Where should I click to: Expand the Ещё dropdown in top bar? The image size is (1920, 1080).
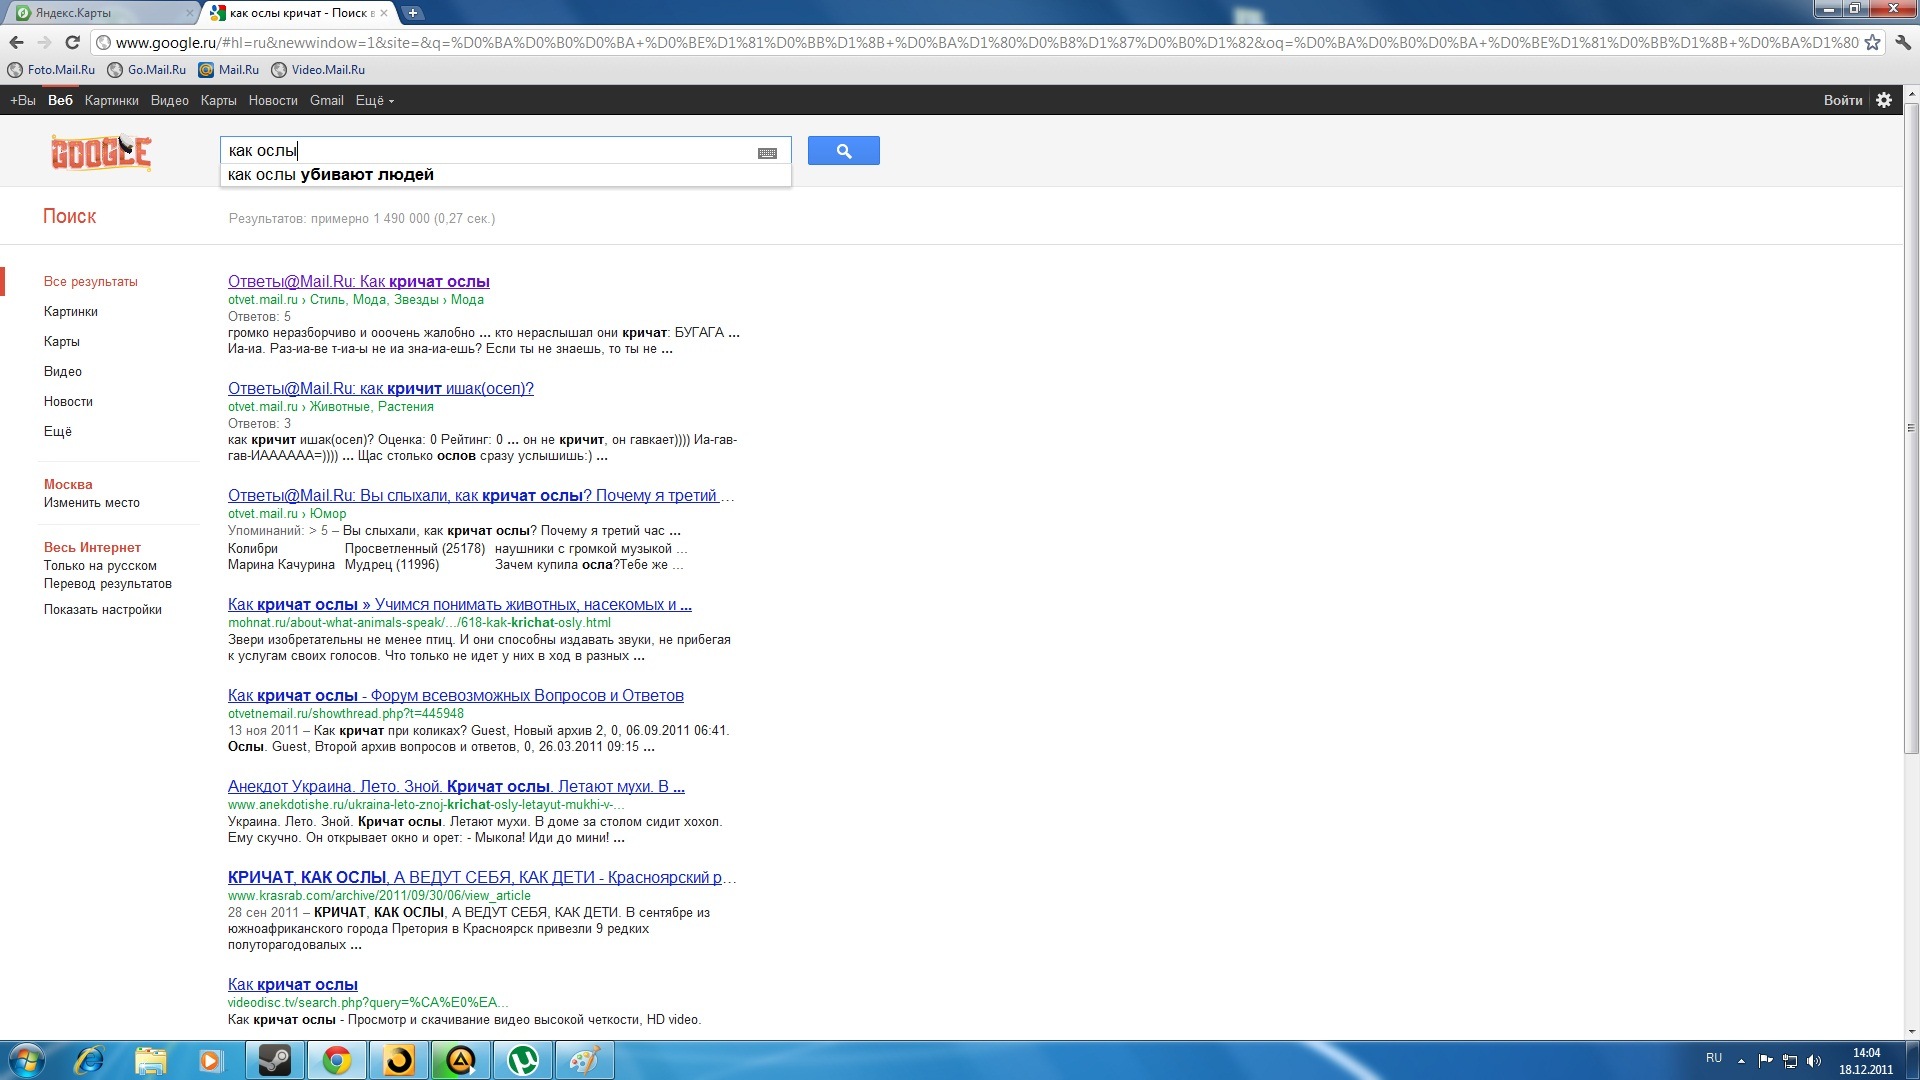pyautogui.click(x=374, y=100)
